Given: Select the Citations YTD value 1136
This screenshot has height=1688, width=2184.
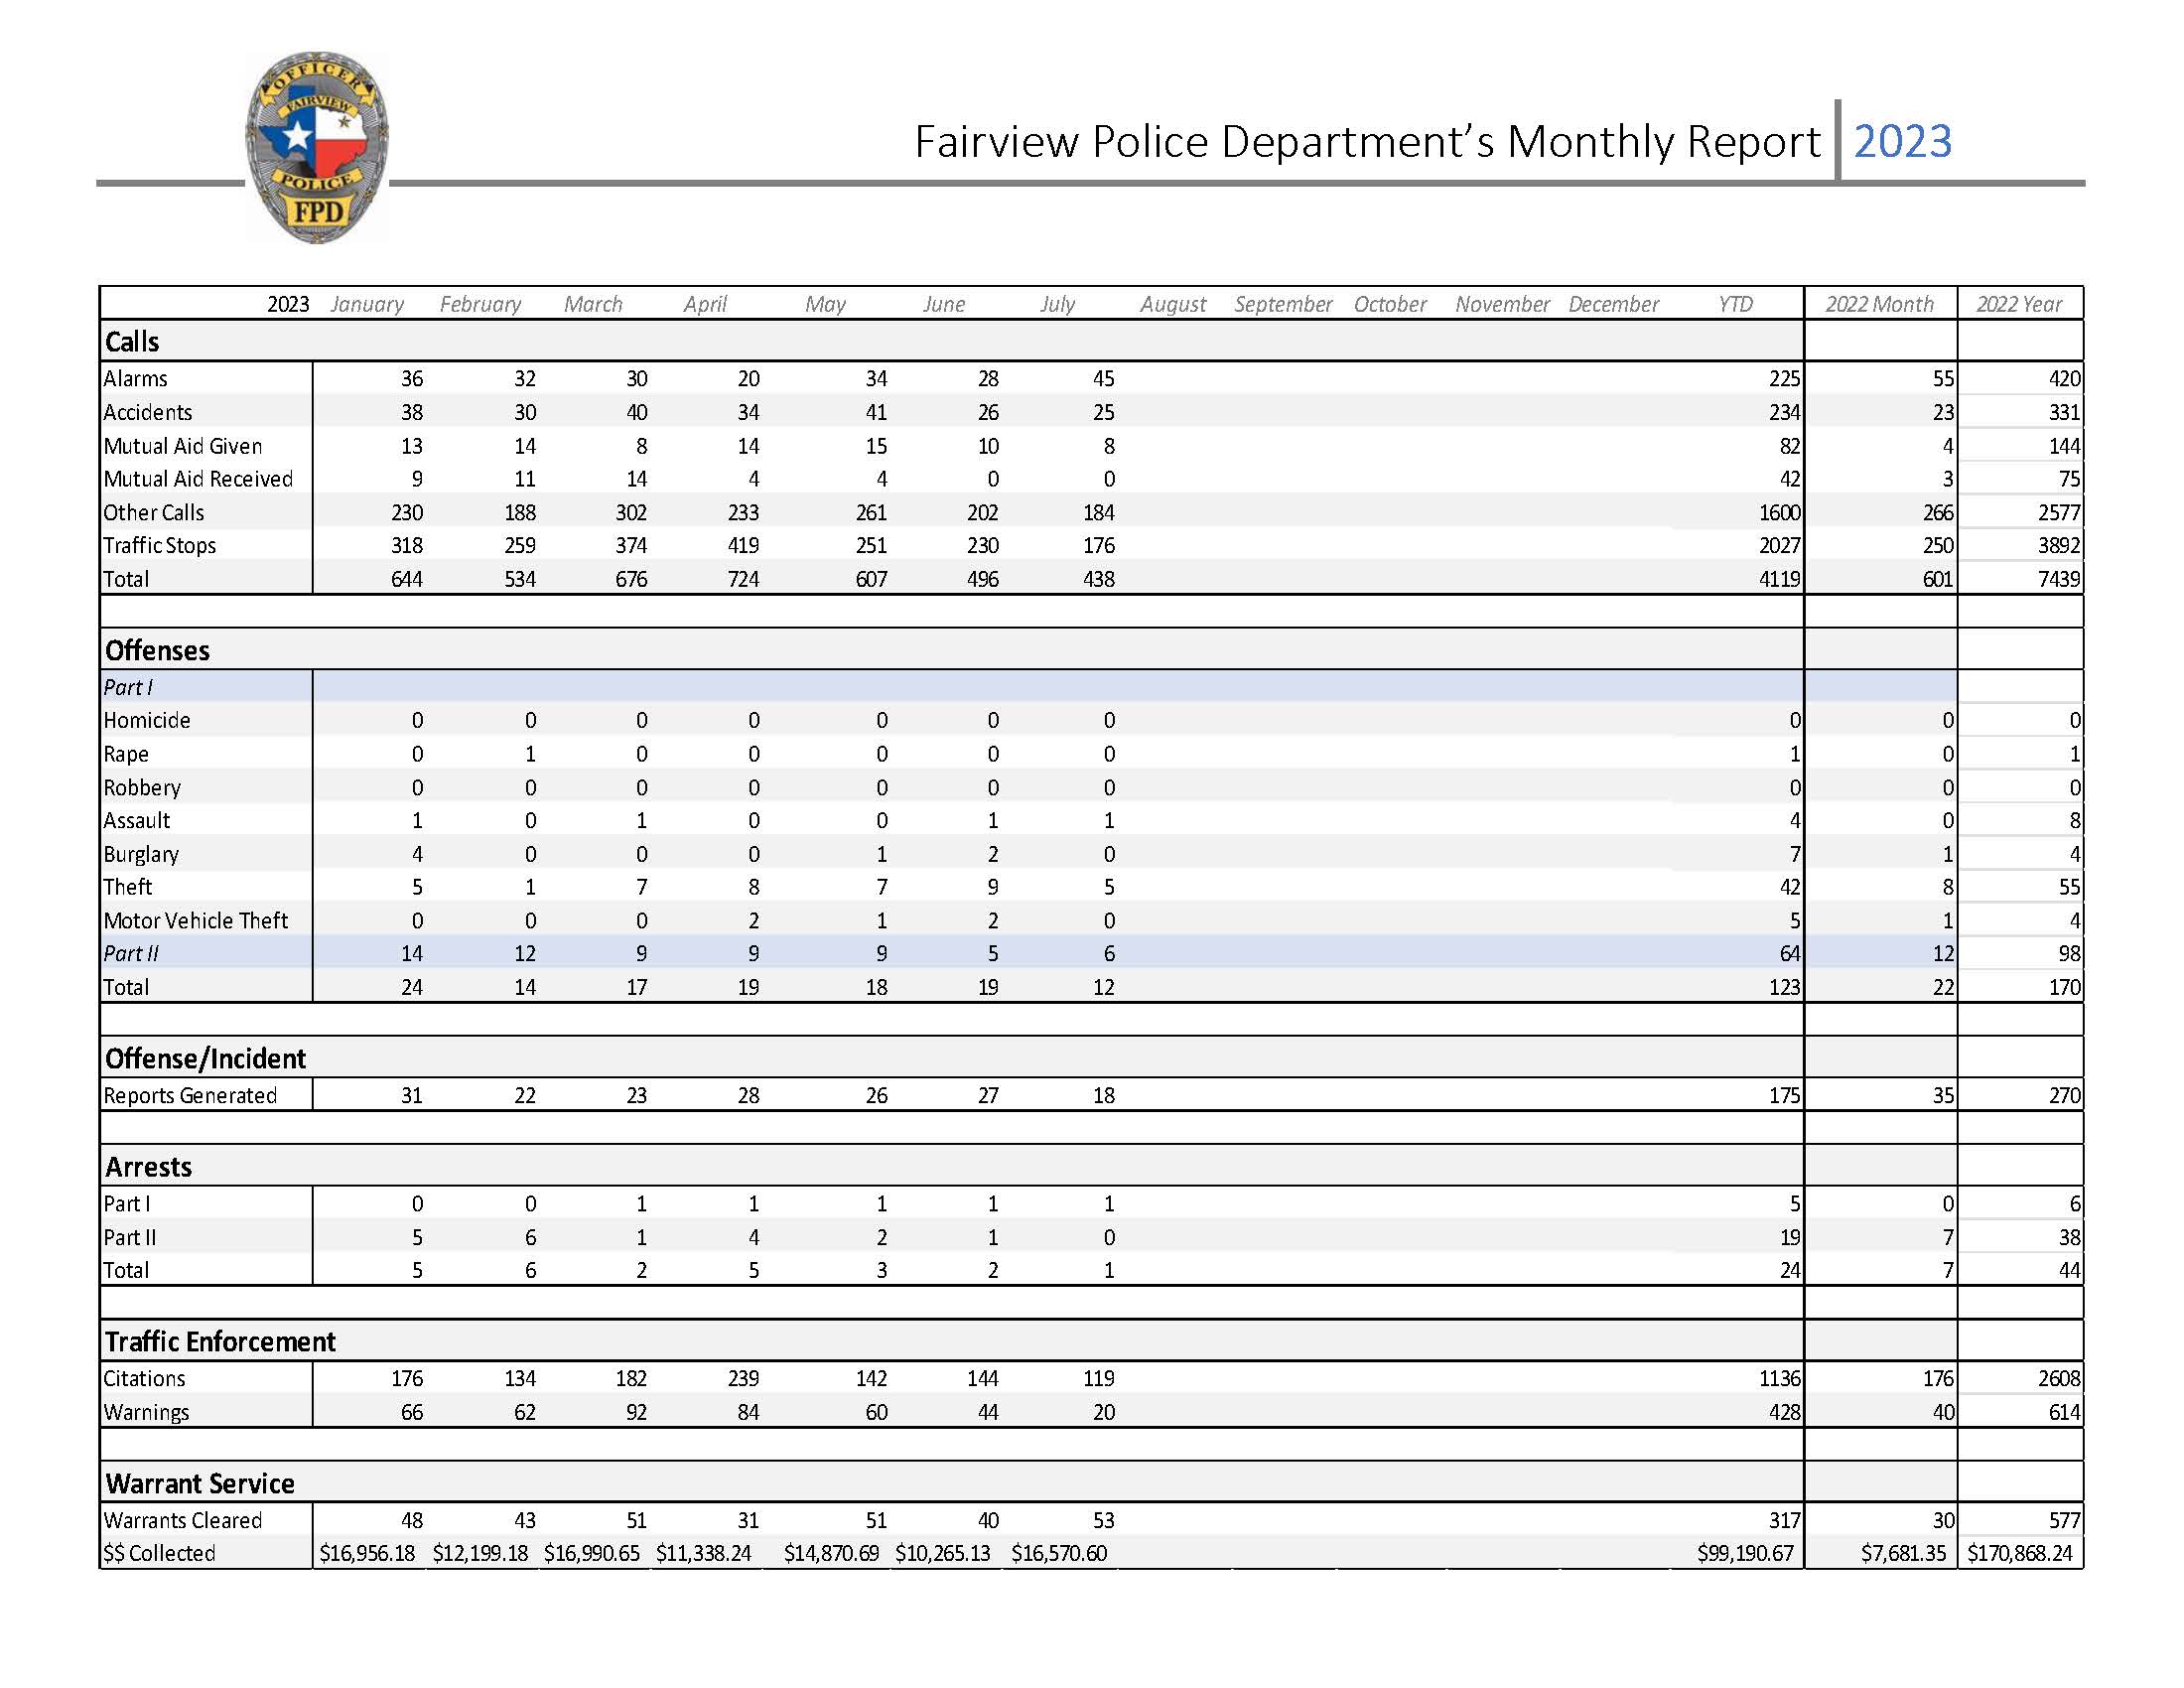Looking at the screenshot, I should click(1779, 1379).
